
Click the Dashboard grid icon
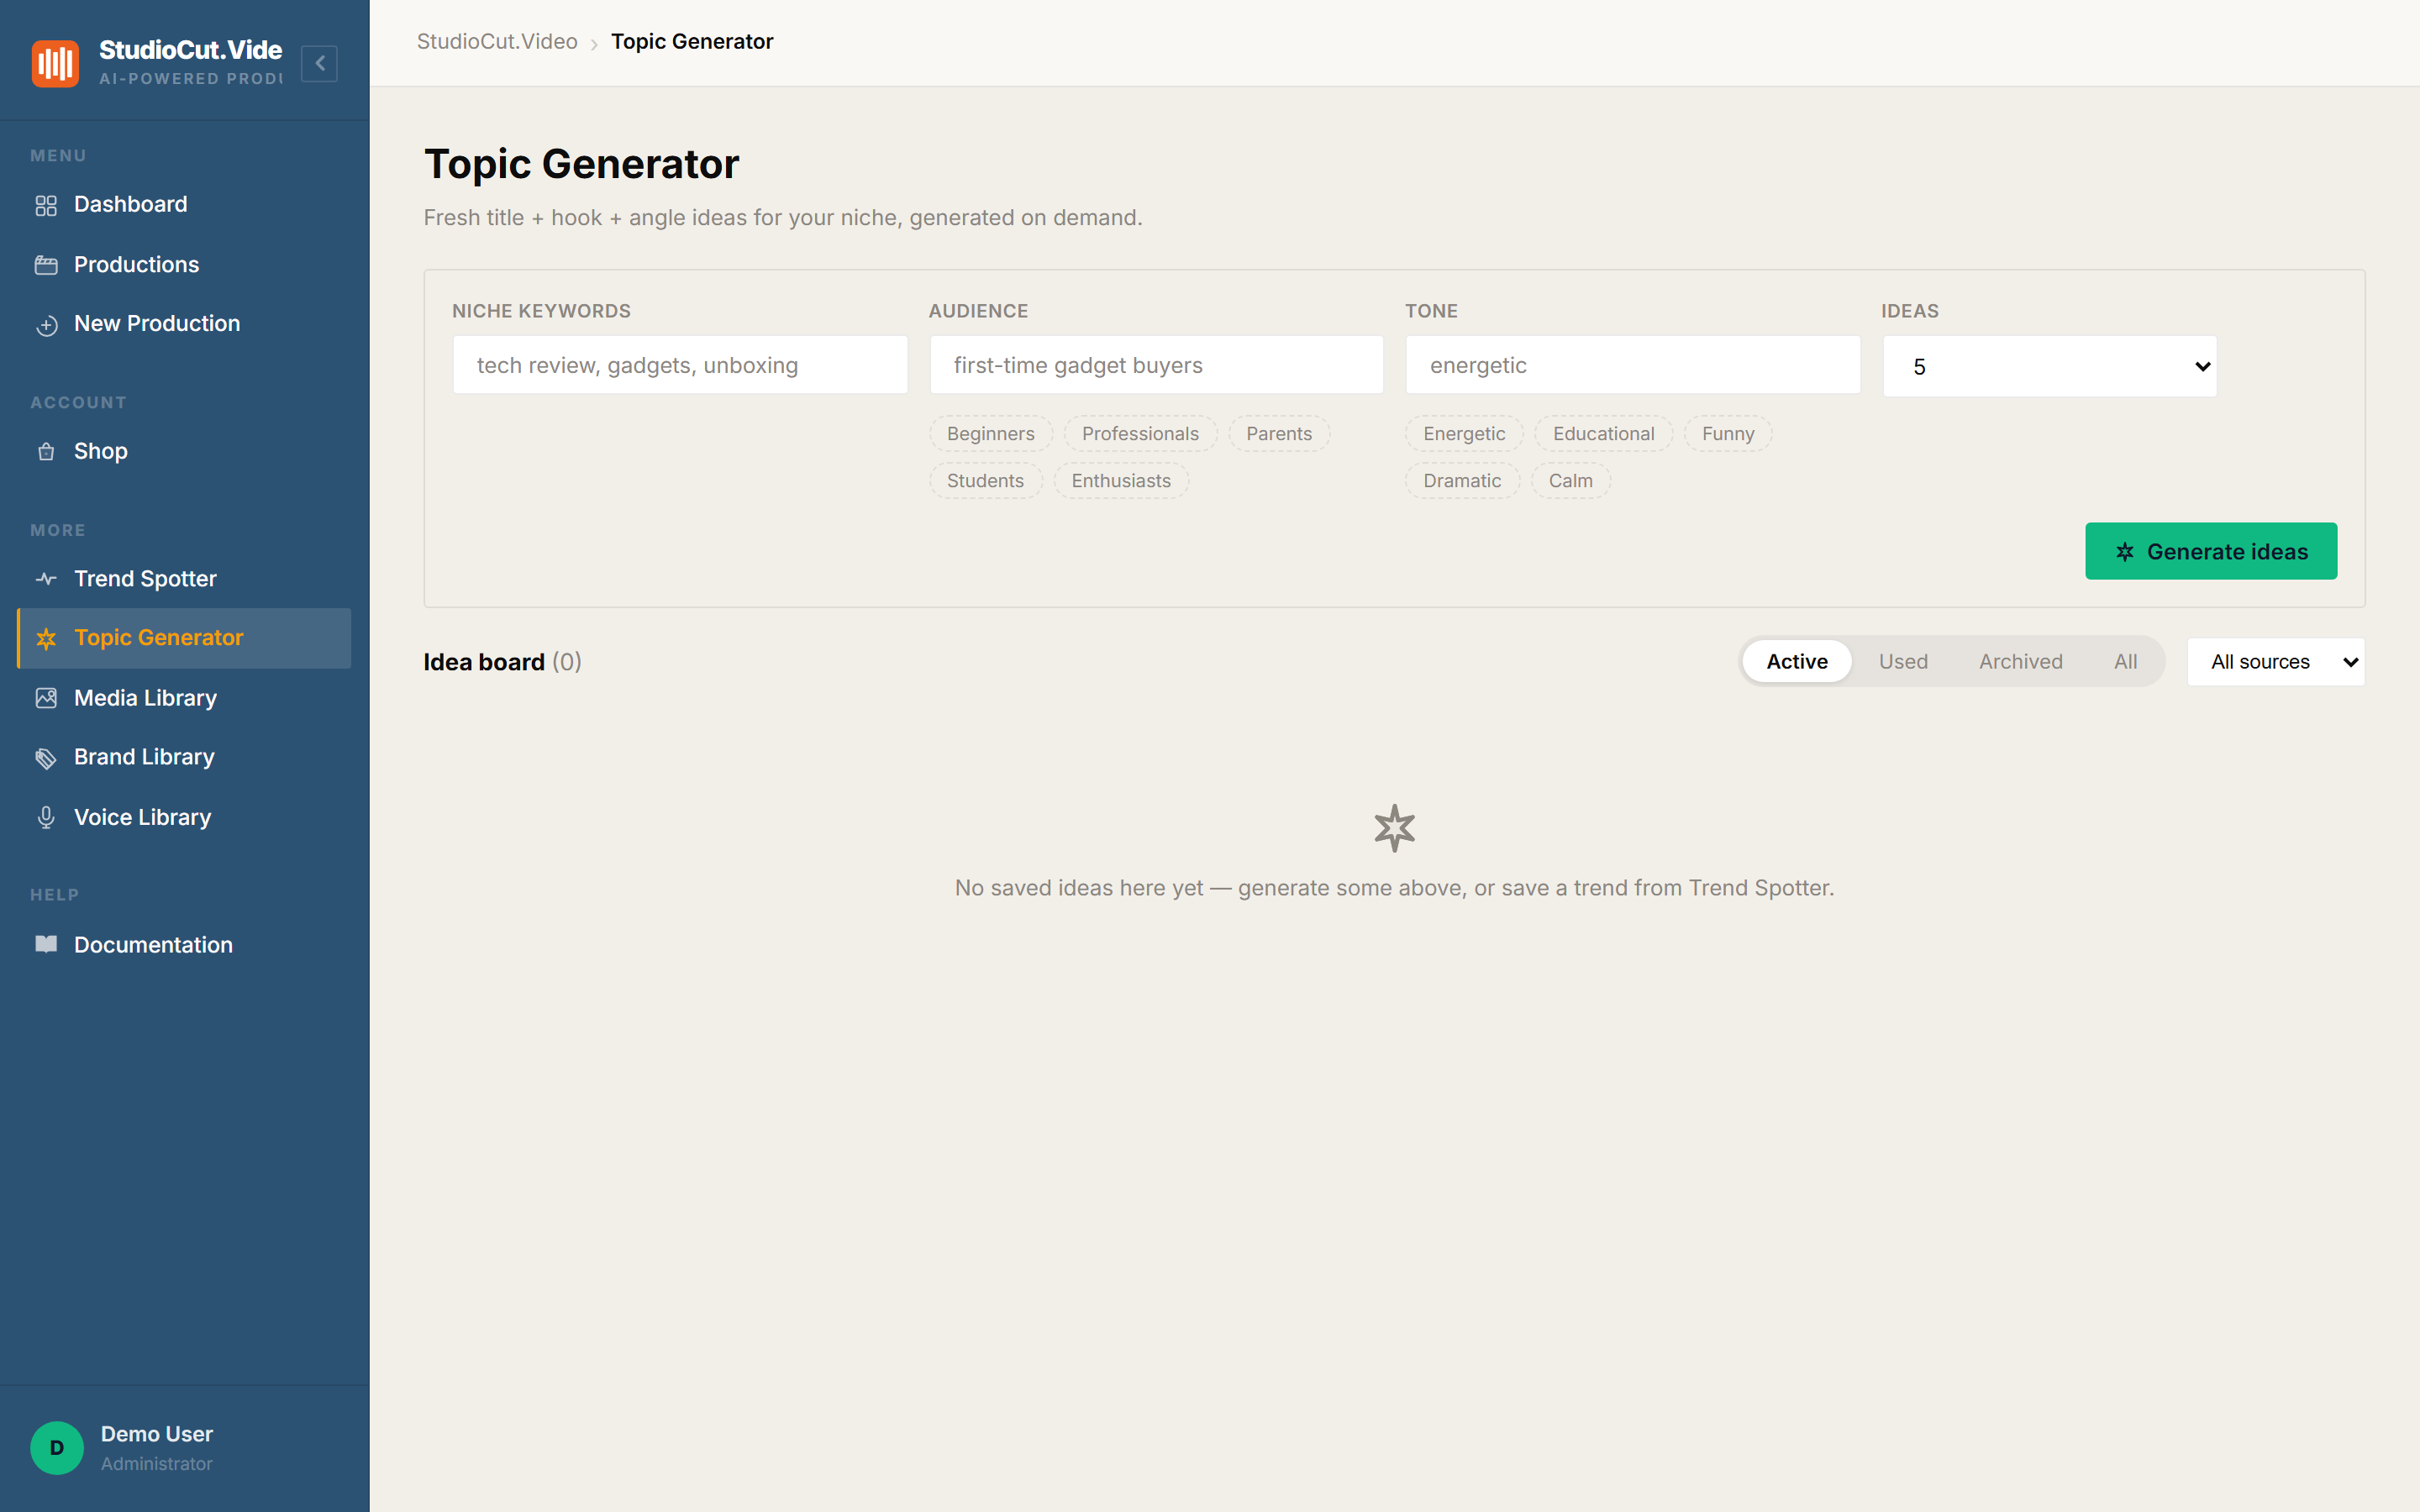46,205
